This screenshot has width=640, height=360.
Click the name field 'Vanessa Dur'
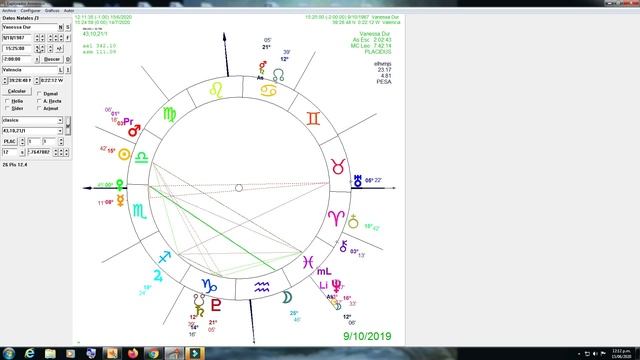[x=30, y=27]
